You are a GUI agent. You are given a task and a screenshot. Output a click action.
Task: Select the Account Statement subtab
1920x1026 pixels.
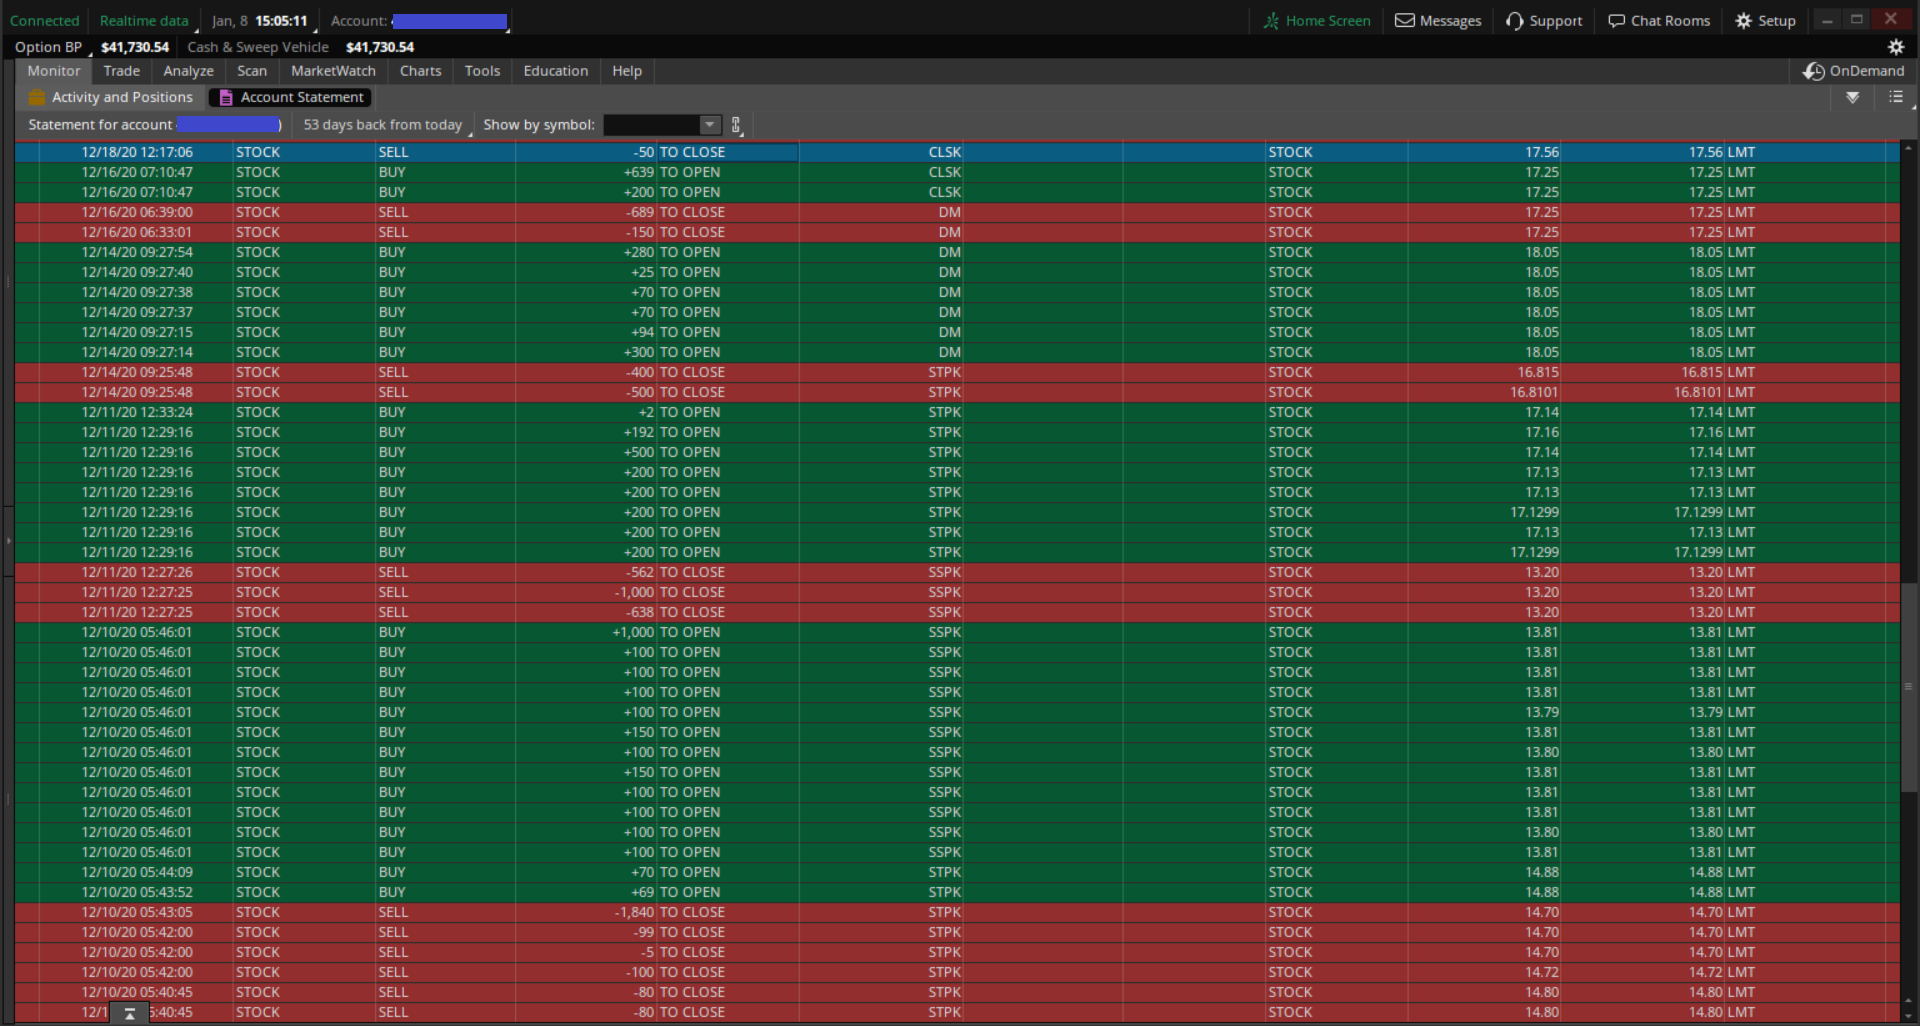tap(291, 97)
